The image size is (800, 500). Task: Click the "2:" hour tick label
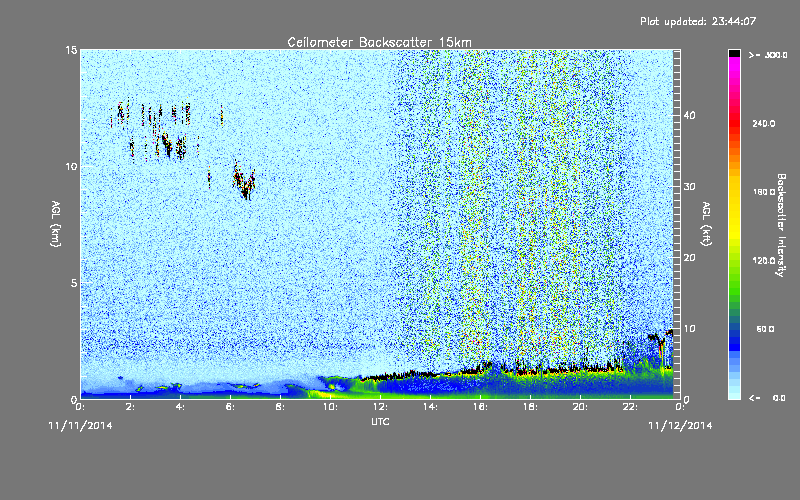pos(131,407)
